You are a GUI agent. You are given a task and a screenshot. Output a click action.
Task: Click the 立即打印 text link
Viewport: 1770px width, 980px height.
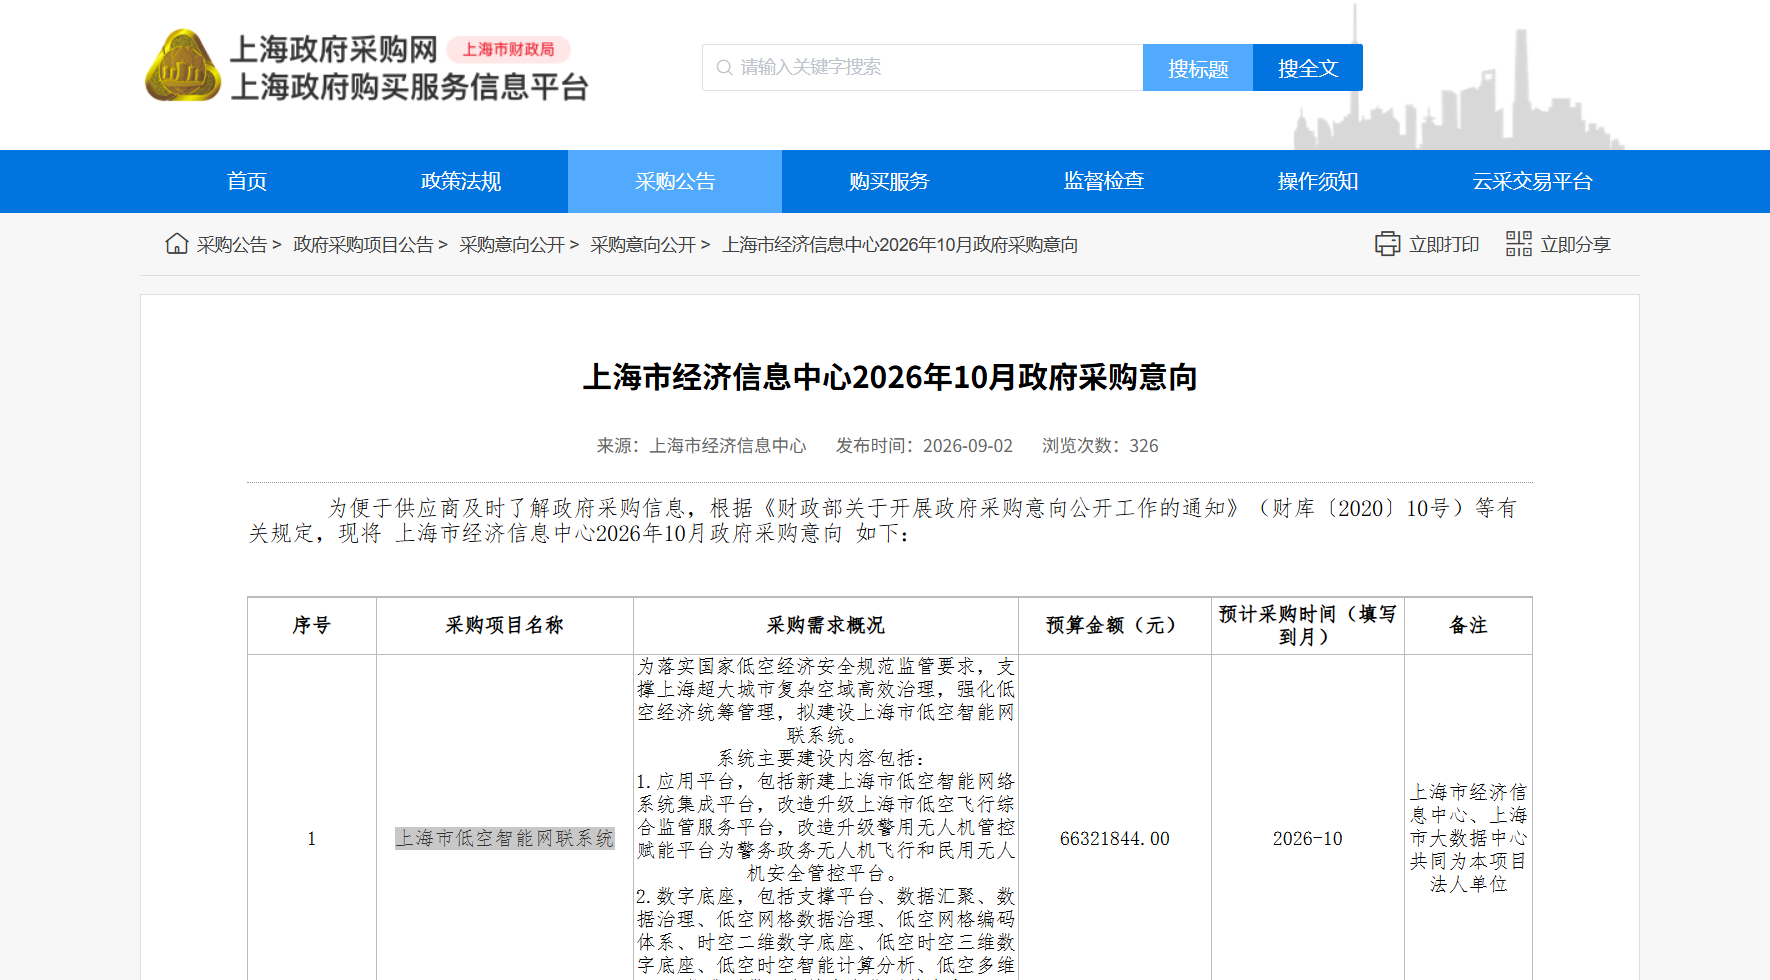tap(1444, 245)
